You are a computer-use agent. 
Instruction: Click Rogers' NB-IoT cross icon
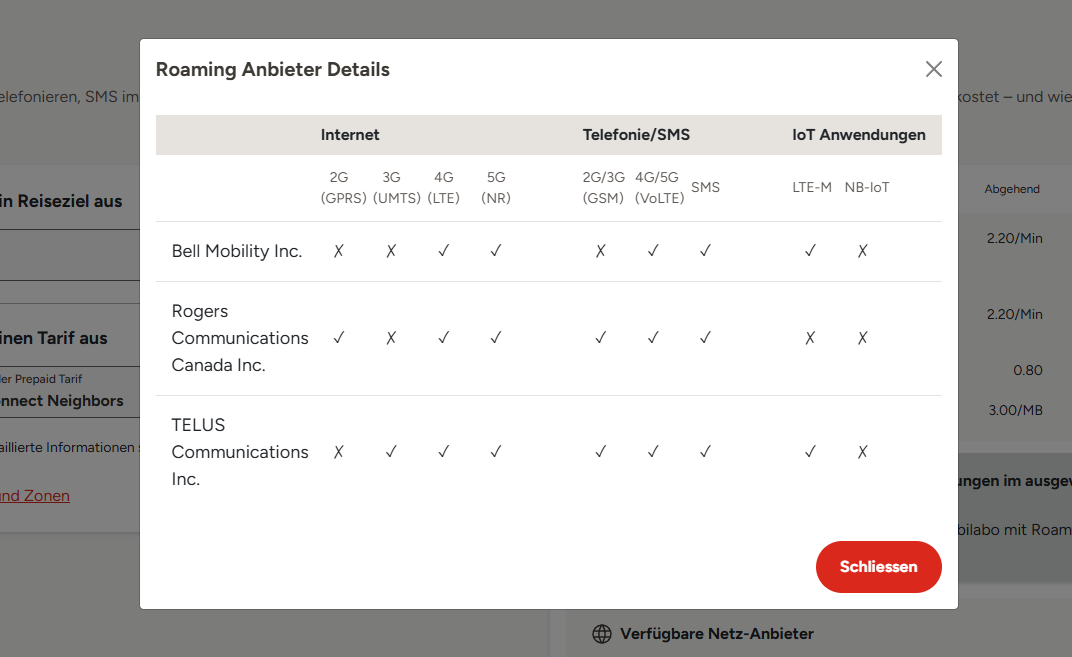click(862, 338)
